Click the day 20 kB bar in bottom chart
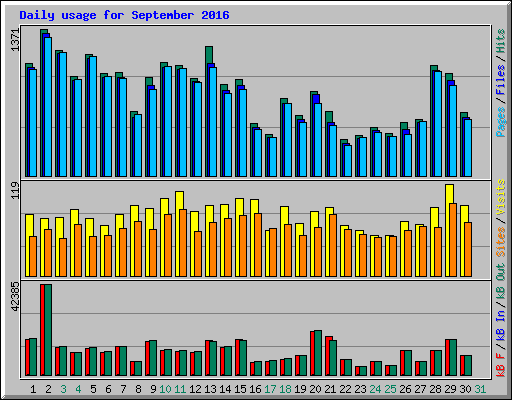The height and width of the screenshot is (400, 512). pos(318,353)
